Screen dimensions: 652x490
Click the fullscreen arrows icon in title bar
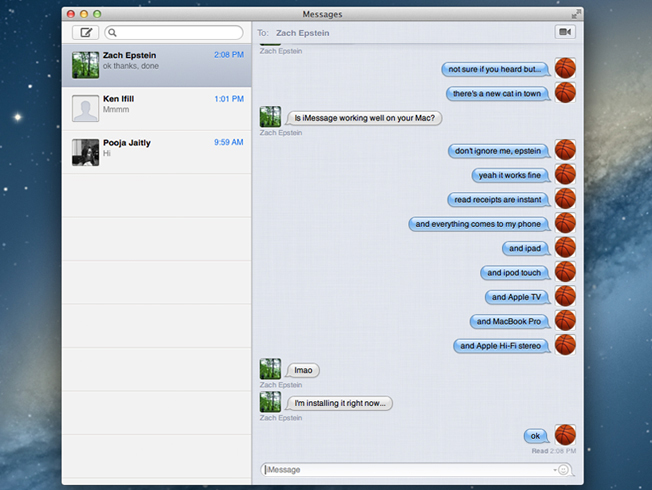click(575, 14)
